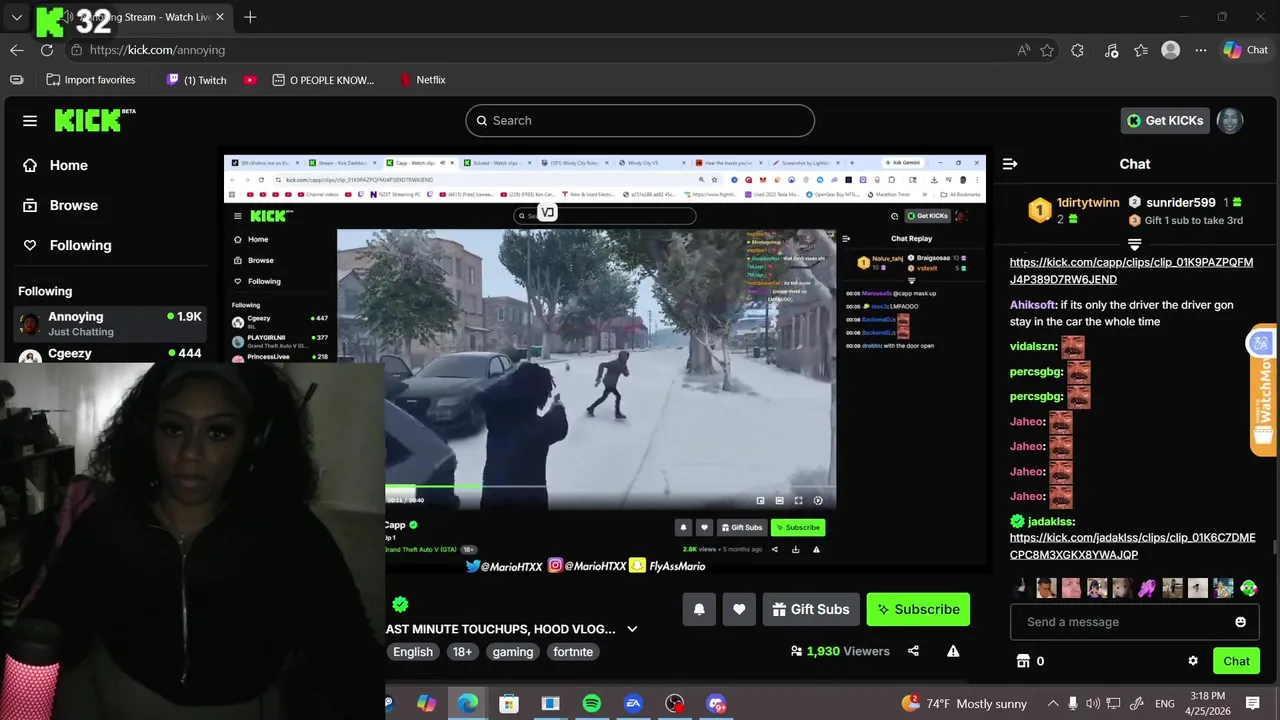
Task: Open Edge Settings and more menu
Action: (x=1201, y=50)
